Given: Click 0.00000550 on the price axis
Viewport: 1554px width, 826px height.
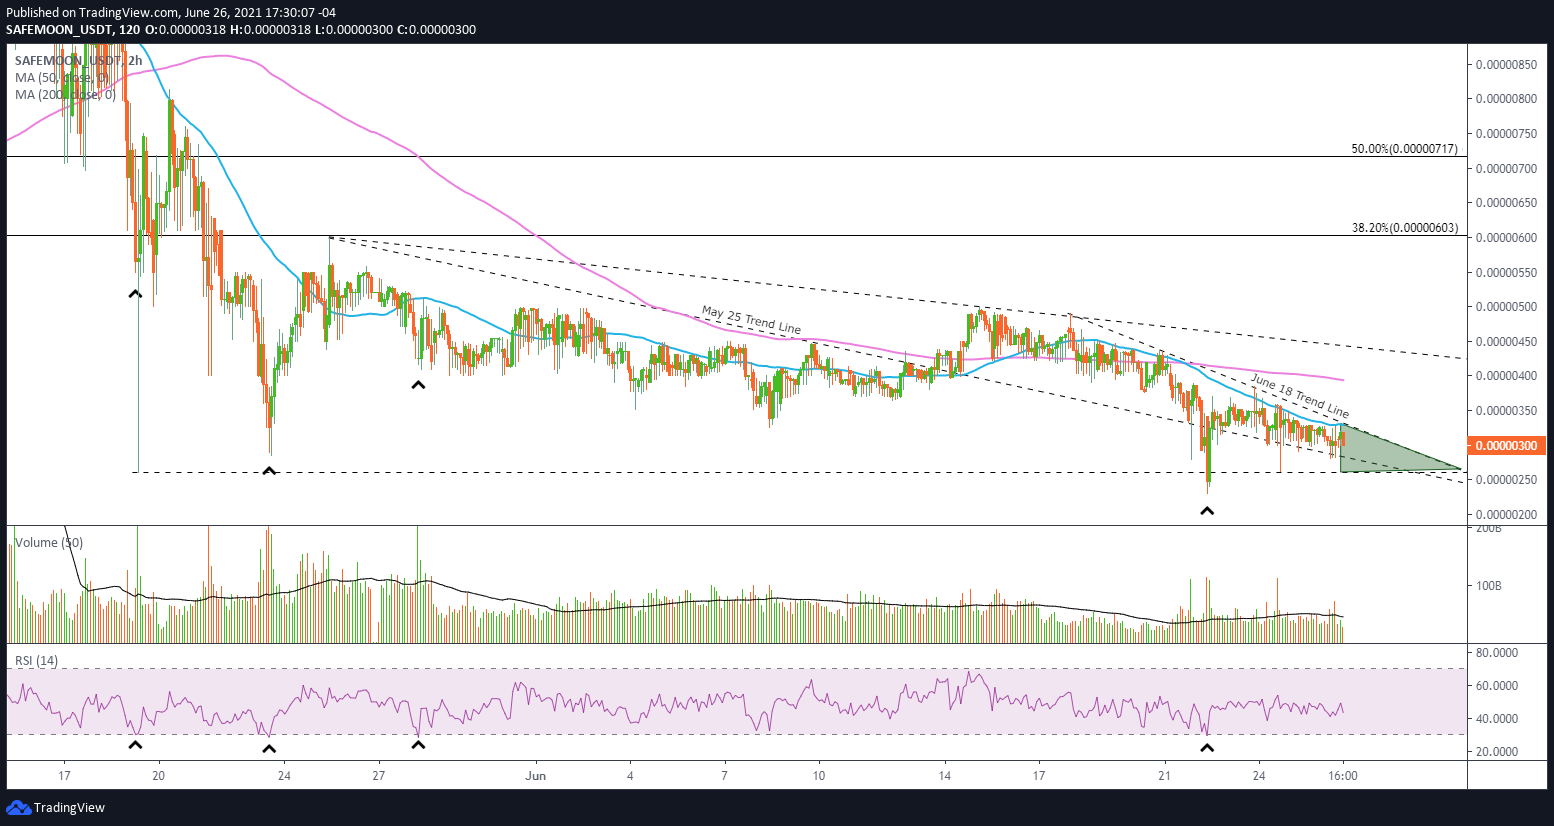Looking at the screenshot, I should pos(1506,272).
